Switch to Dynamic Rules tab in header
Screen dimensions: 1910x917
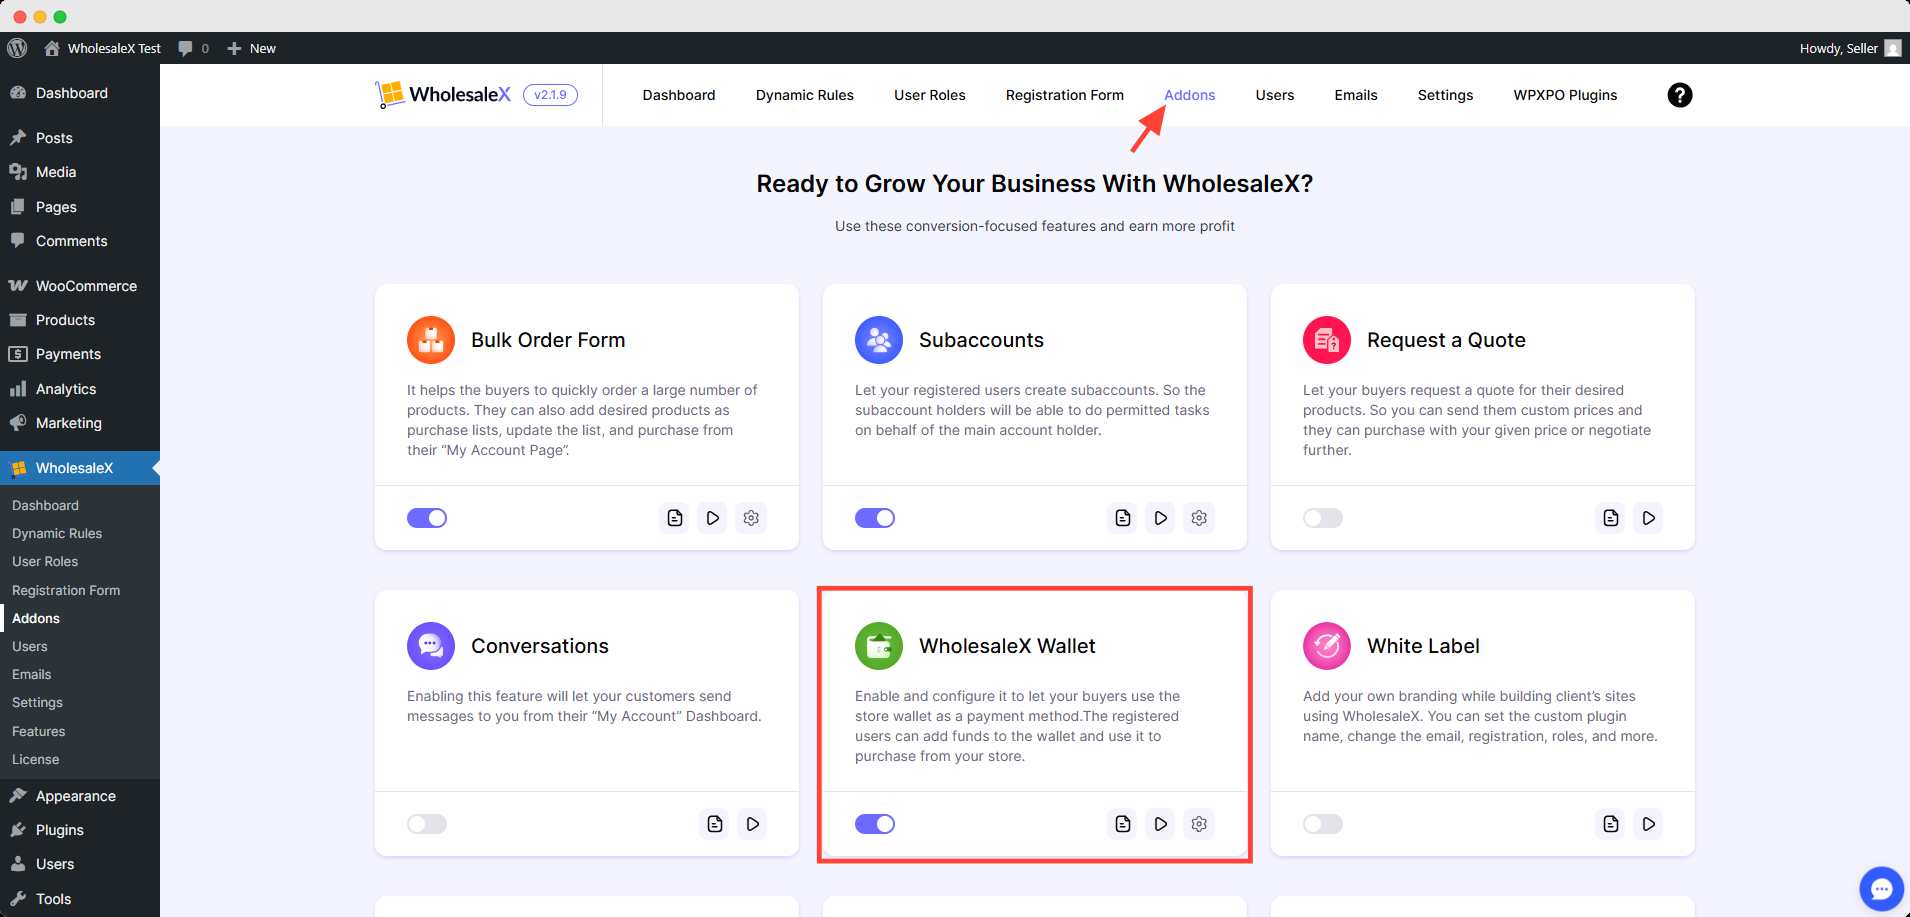point(805,95)
